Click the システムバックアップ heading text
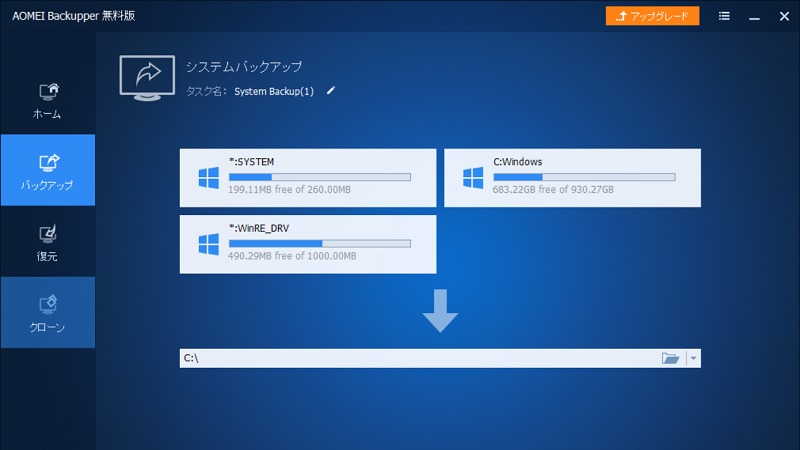This screenshot has width=800, height=450. pos(244,67)
